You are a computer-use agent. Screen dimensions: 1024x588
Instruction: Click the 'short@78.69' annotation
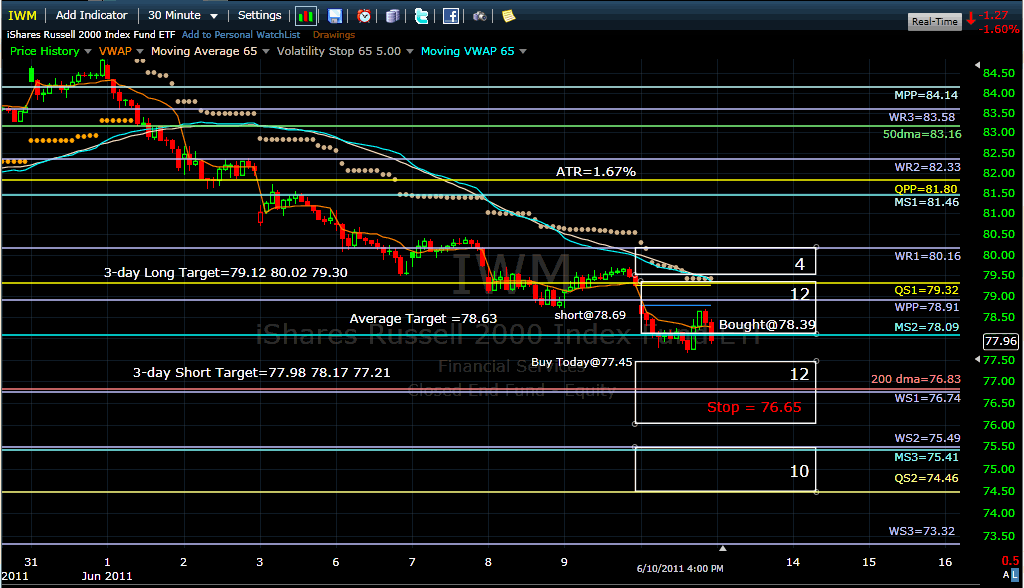click(x=590, y=315)
